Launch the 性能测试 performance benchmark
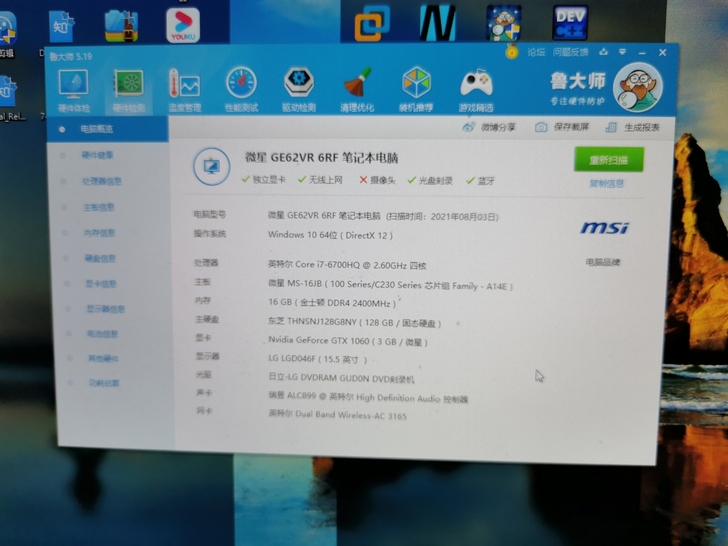This screenshot has width=728, height=546. (x=241, y=90)
